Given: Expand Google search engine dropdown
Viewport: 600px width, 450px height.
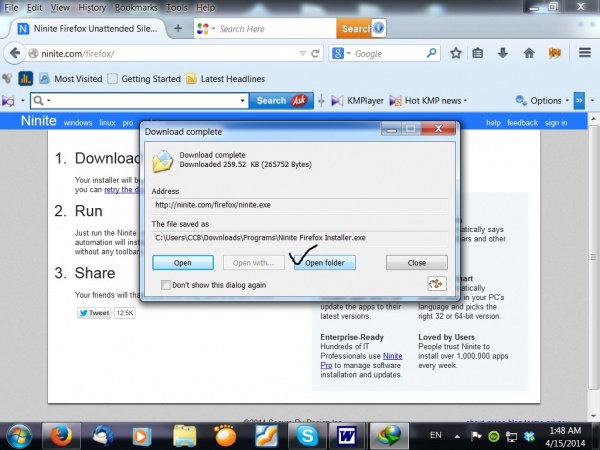Looking at the screenshot, I should point(349,53).
